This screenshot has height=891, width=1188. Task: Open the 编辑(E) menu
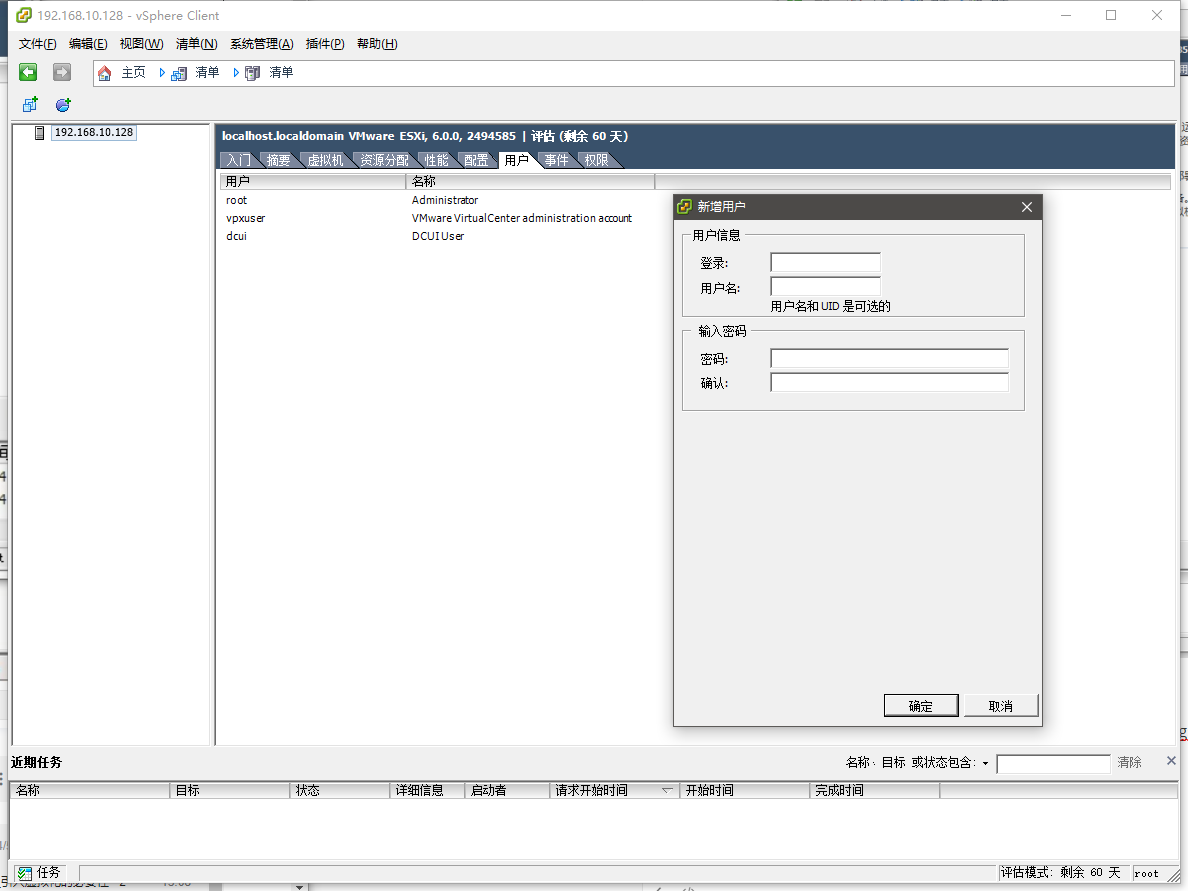88,44
